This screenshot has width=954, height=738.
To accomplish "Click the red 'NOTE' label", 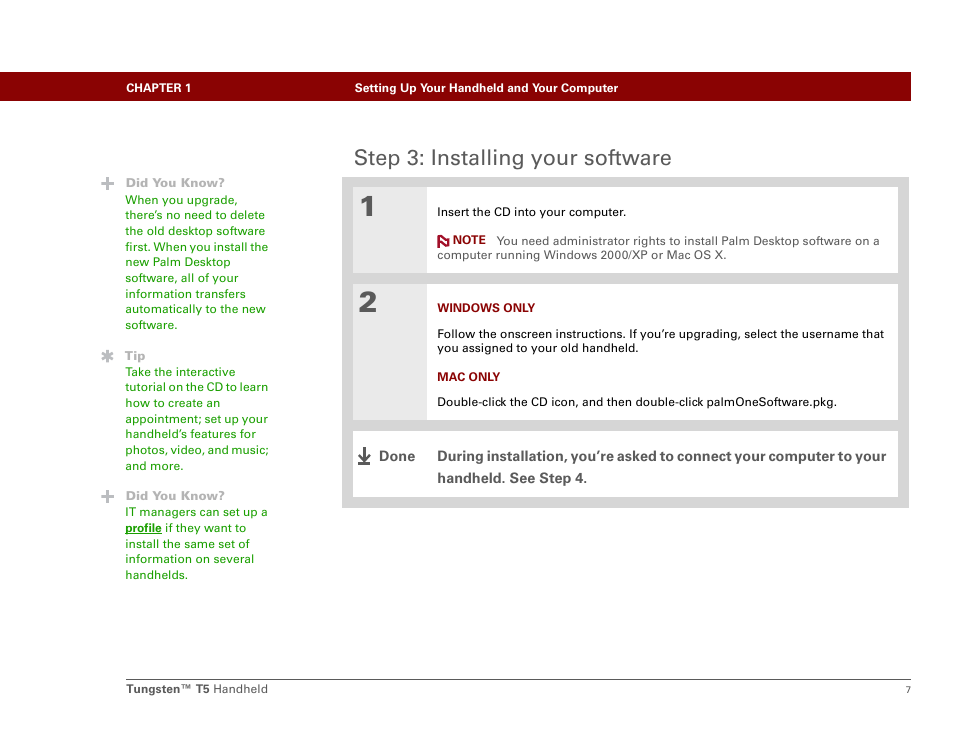I will [x=469, y=240].
